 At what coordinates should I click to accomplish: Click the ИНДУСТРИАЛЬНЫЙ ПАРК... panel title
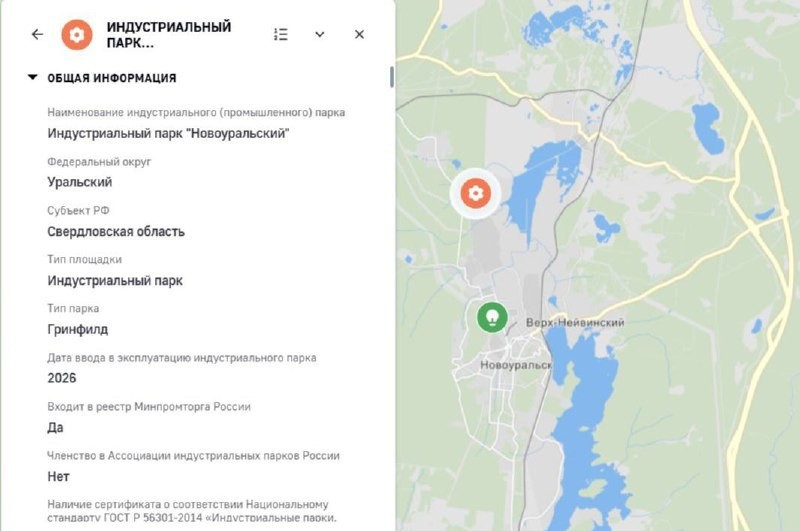[x=169, y=35]
